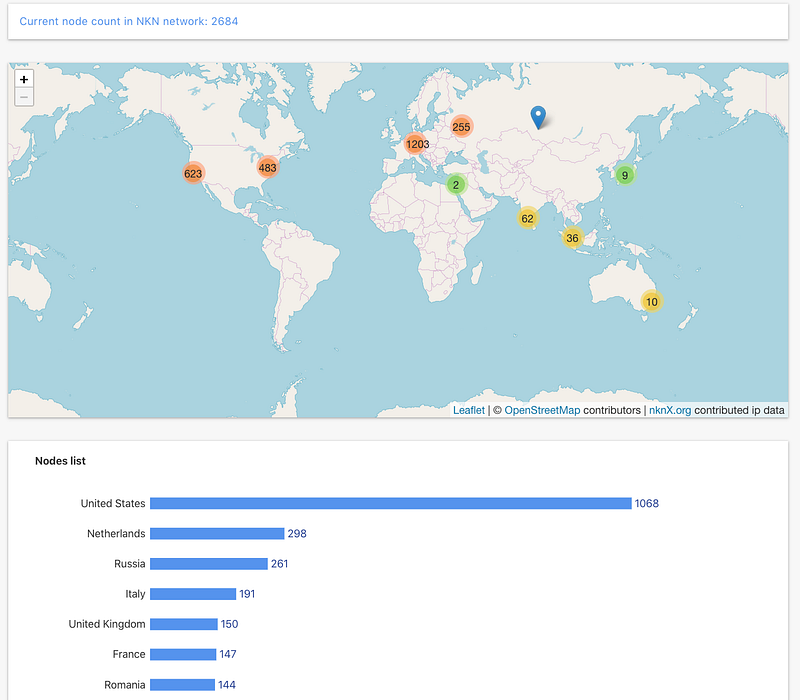
Task: Click the blue location pin marker
Action: 538,117
